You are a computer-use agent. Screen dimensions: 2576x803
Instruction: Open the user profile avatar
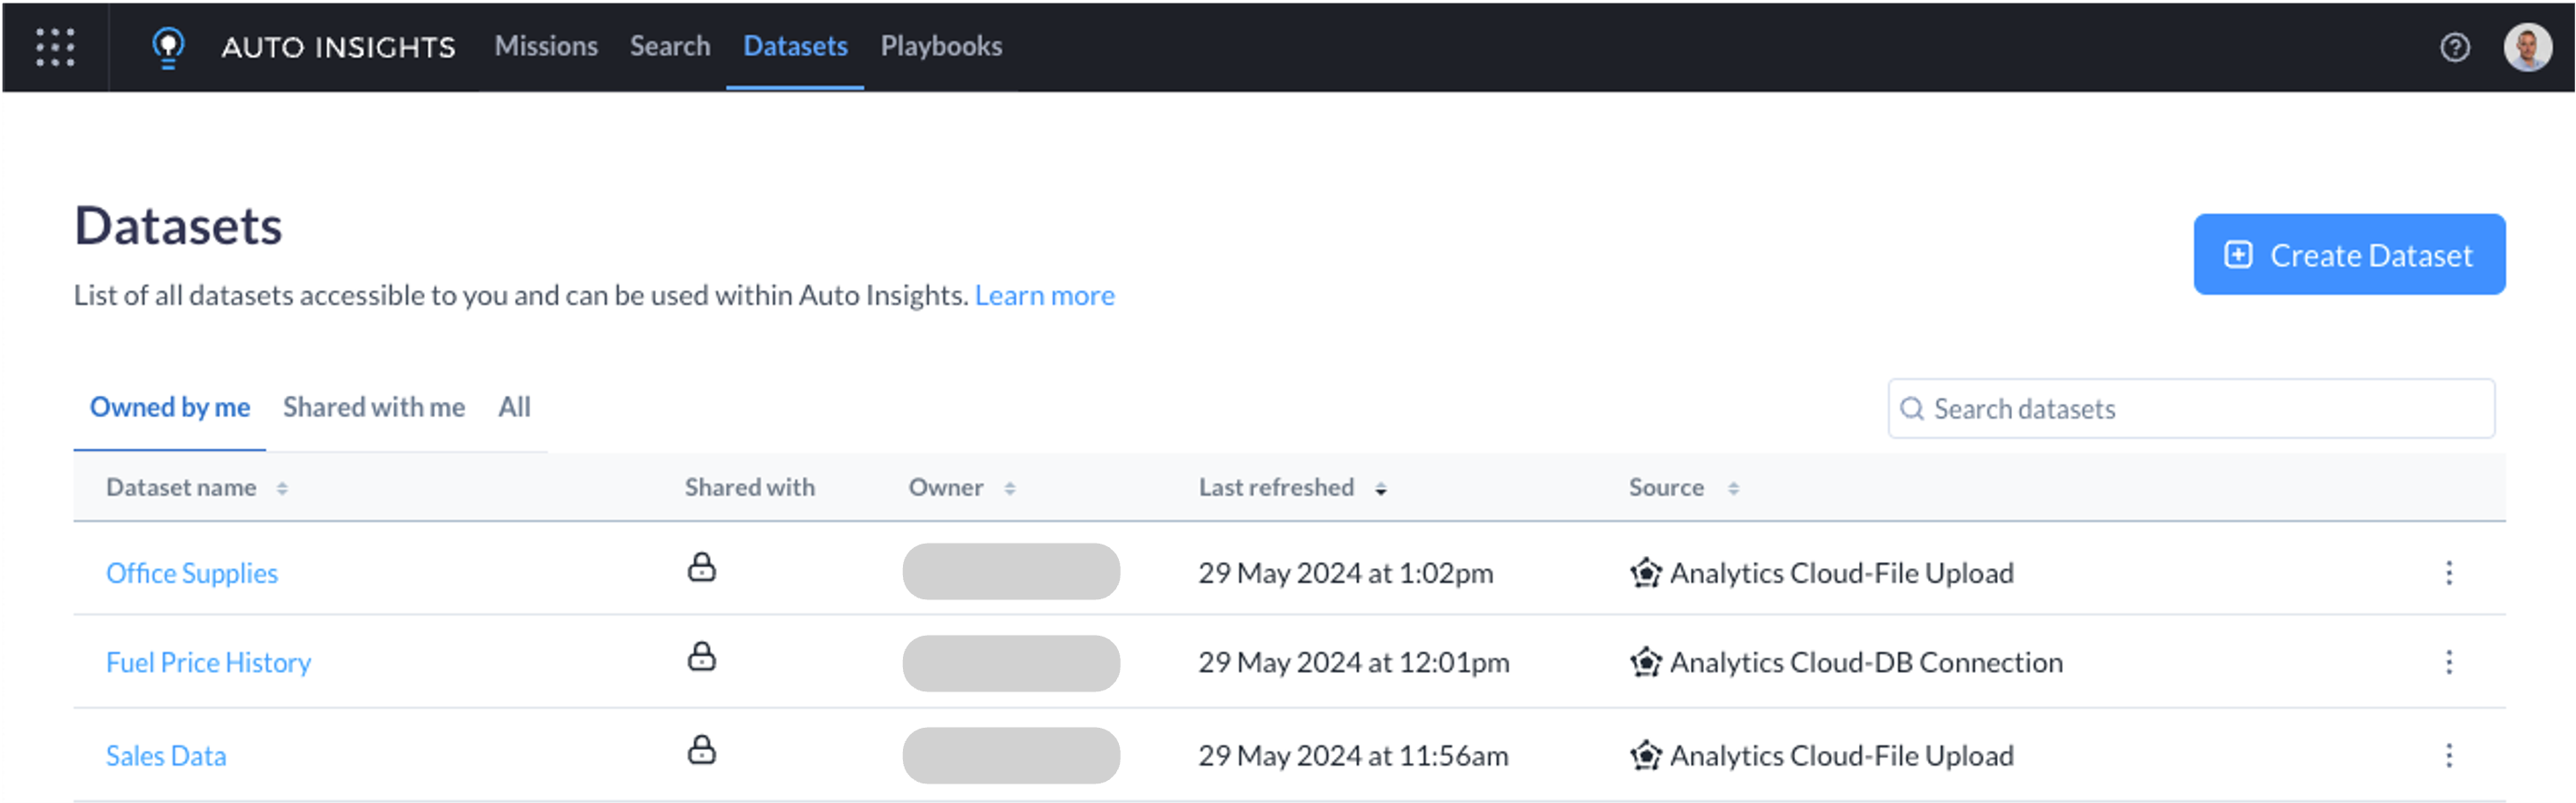click(x=2526, y=47)
